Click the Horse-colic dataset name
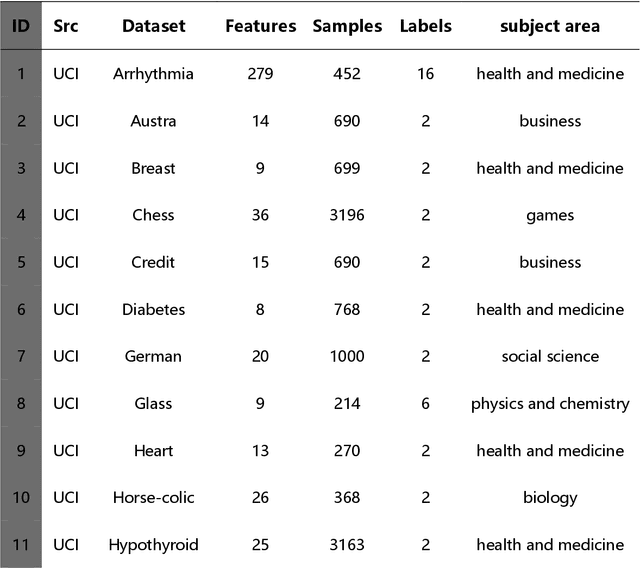 point(153,497)
